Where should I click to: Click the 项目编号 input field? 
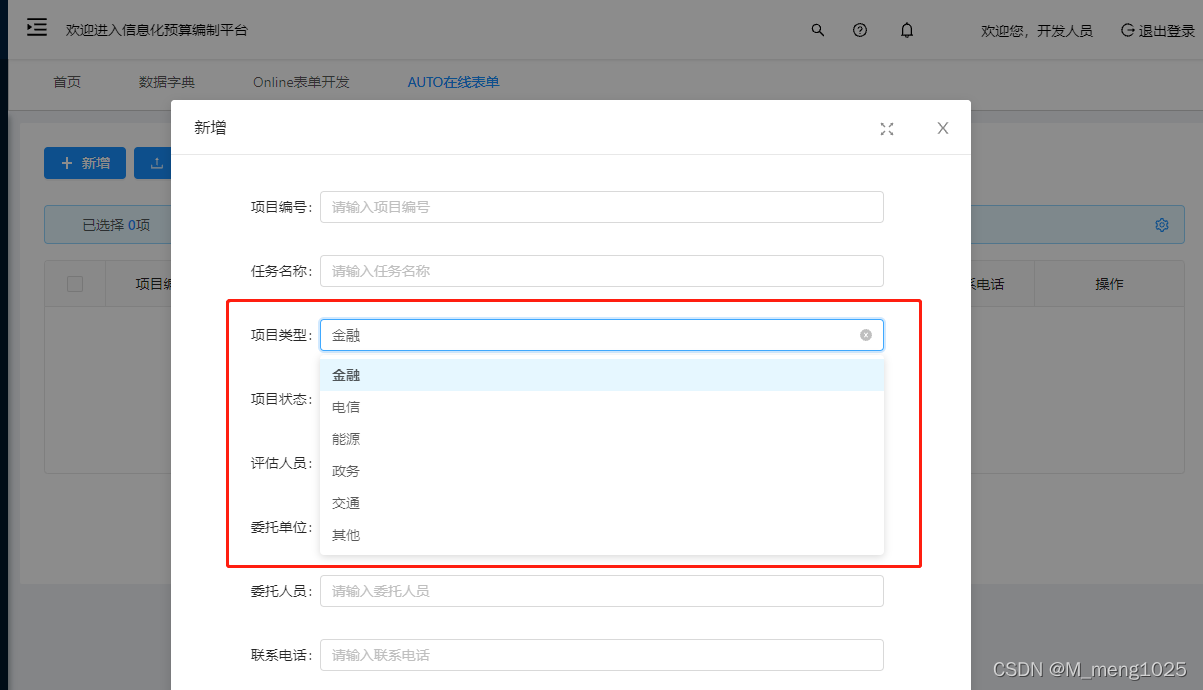[602, 207]
